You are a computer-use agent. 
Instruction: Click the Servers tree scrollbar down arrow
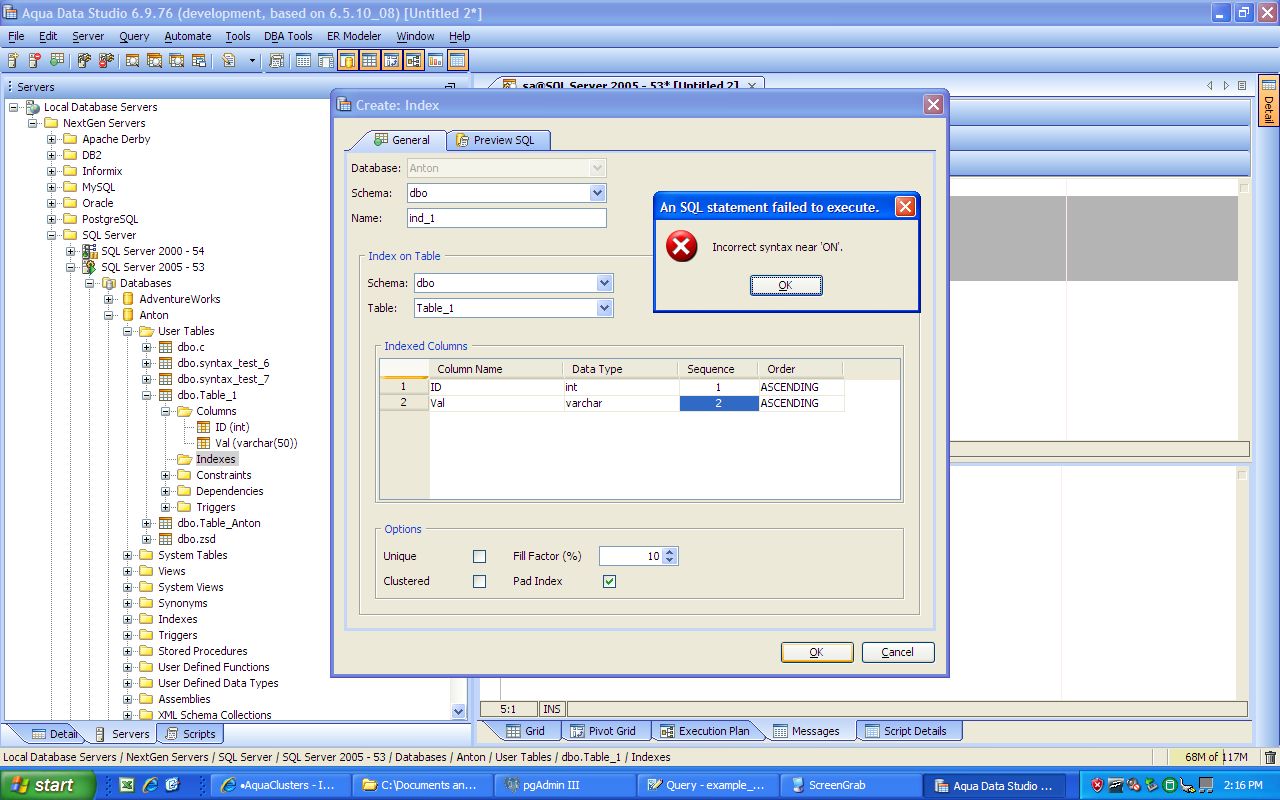pos(459,711)
